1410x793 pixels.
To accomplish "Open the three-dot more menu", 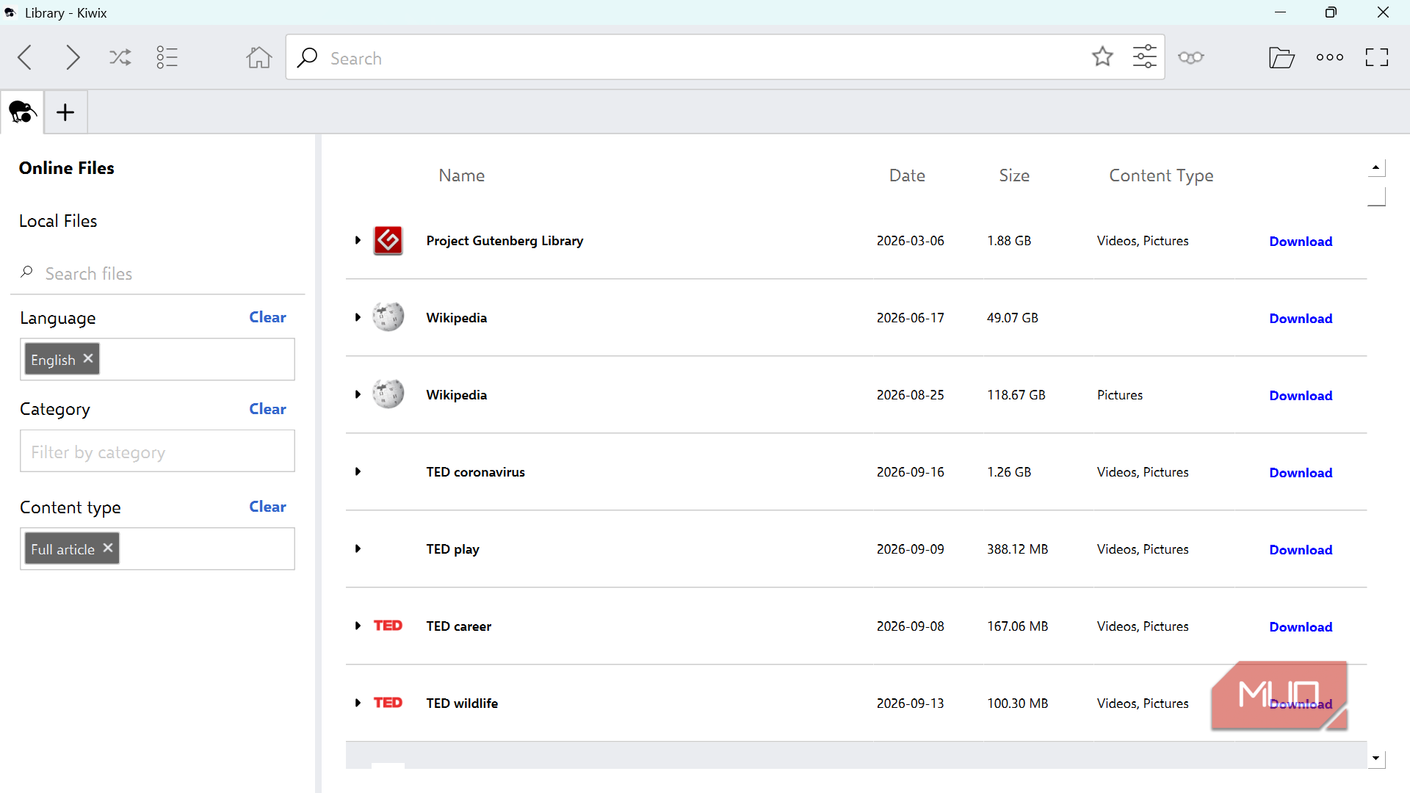I will [1330, 58].
